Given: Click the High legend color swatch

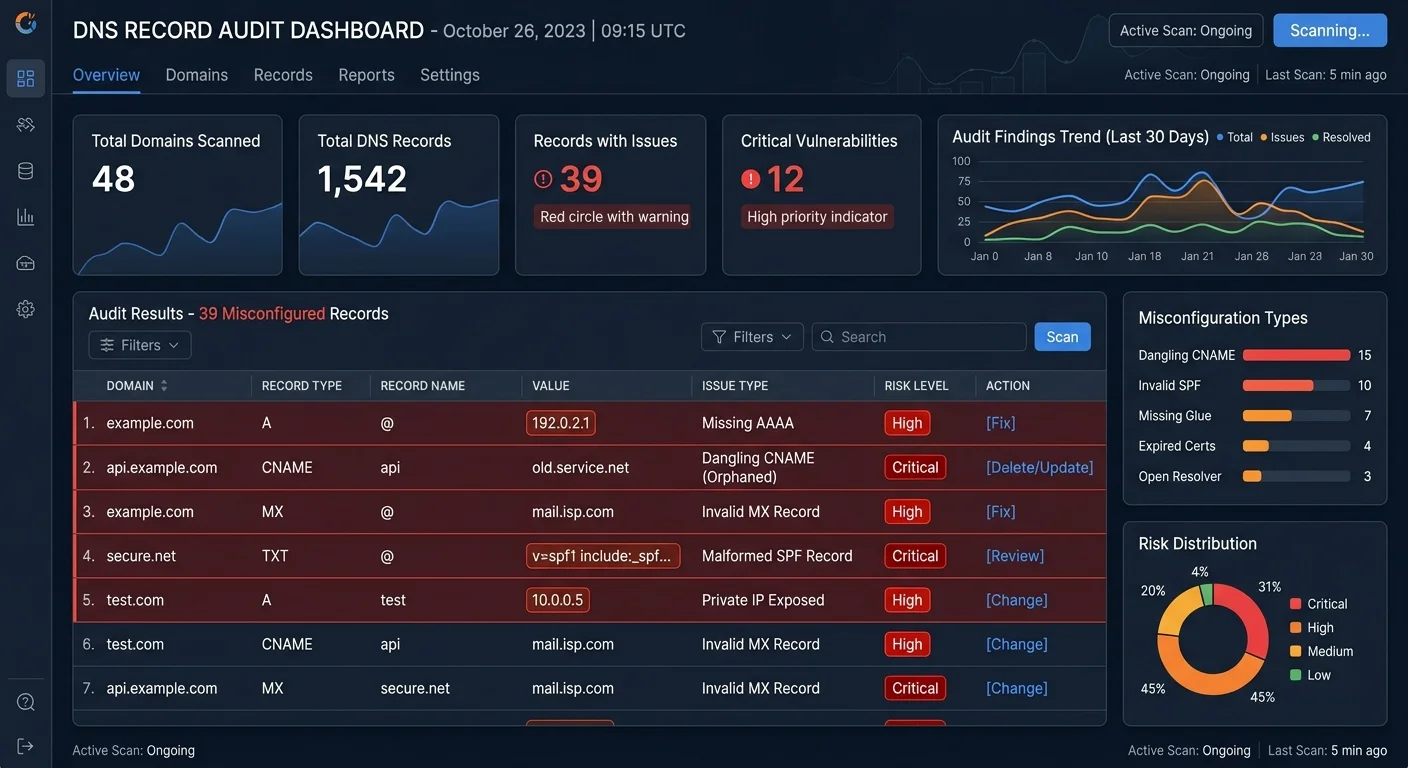Looking at the screenshot, I should click(1295, 628).
